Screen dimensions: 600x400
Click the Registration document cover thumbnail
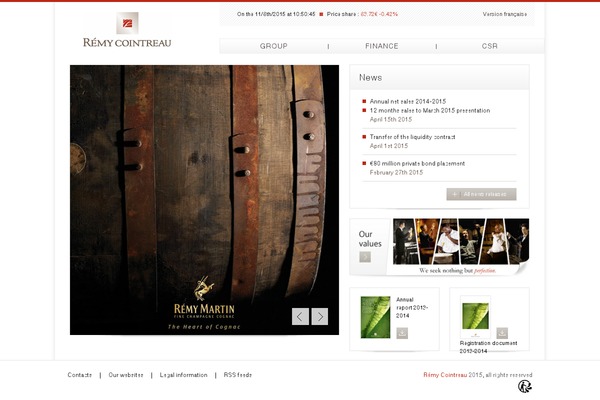coord(475,316)
